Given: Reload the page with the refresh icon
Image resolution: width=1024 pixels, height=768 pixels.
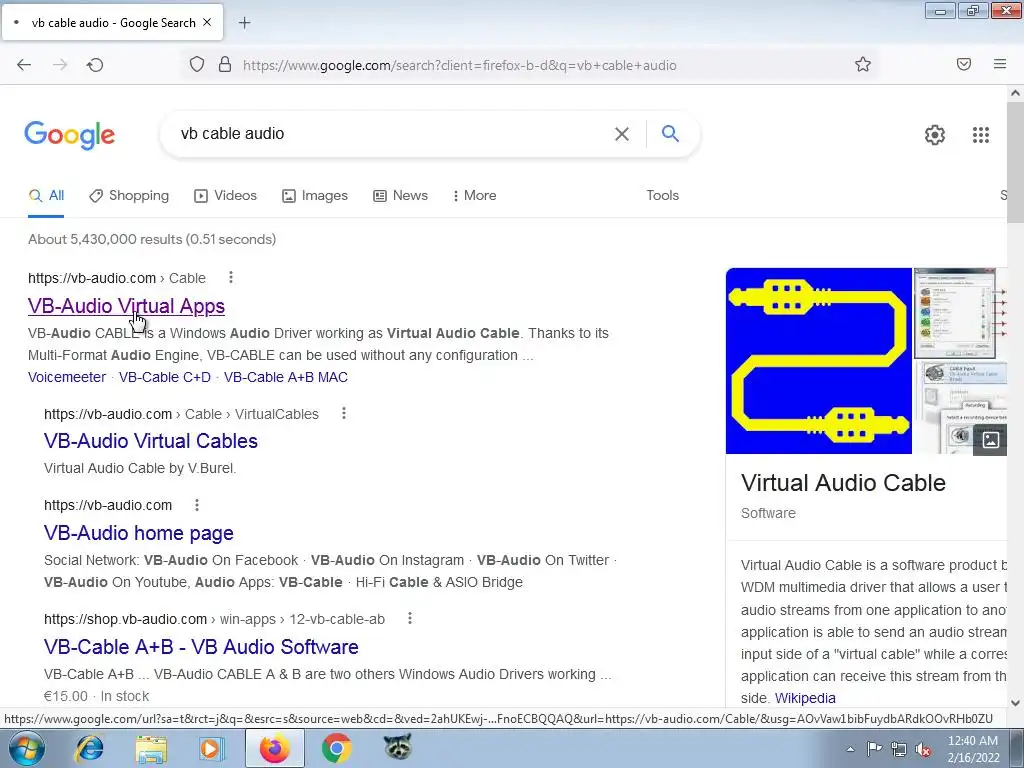Looking at the screenshot, I should tap(95, 65).
